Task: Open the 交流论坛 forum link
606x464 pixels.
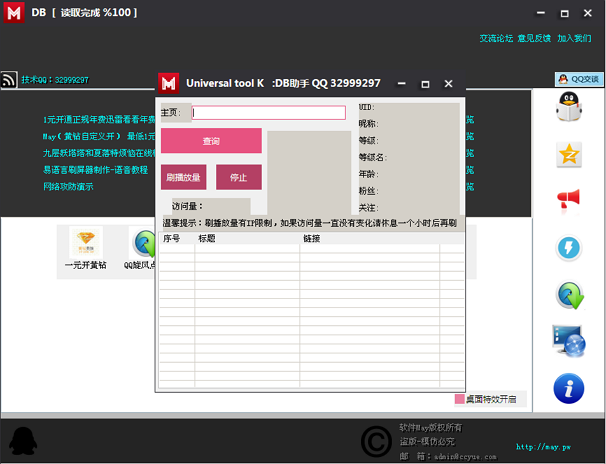Action: (496, 38)
